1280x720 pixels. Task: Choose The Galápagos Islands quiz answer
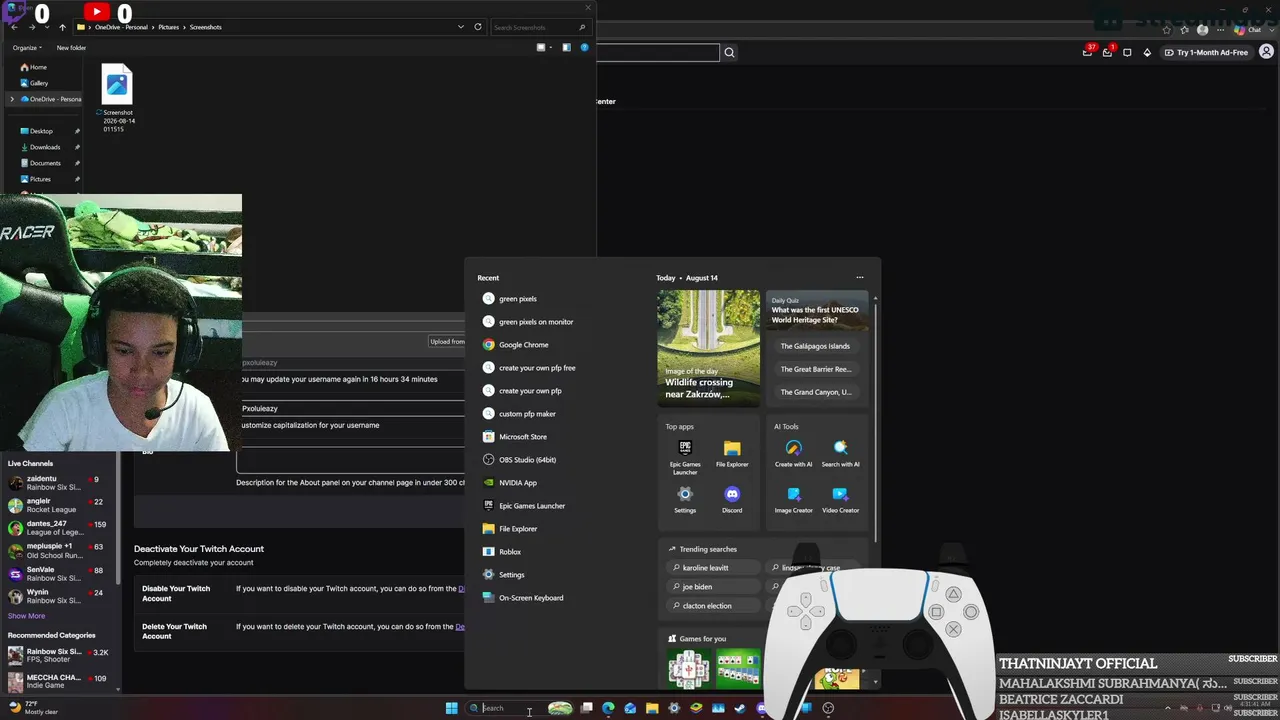(x=815, y=346)
